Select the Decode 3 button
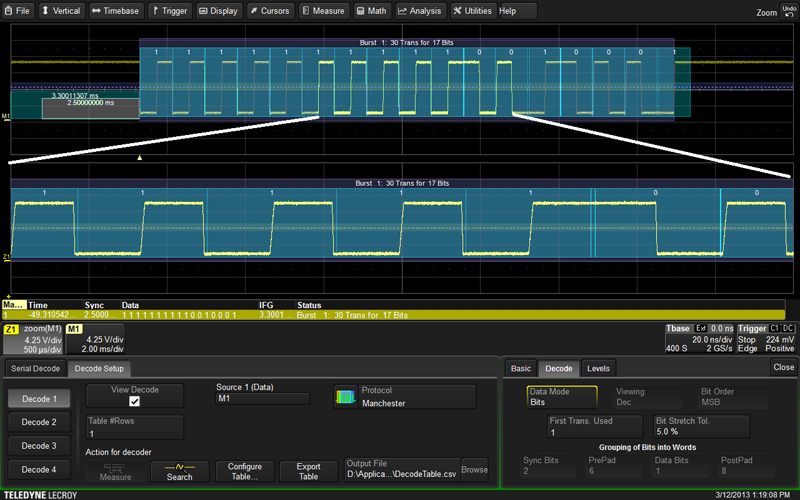 [38, 445]
